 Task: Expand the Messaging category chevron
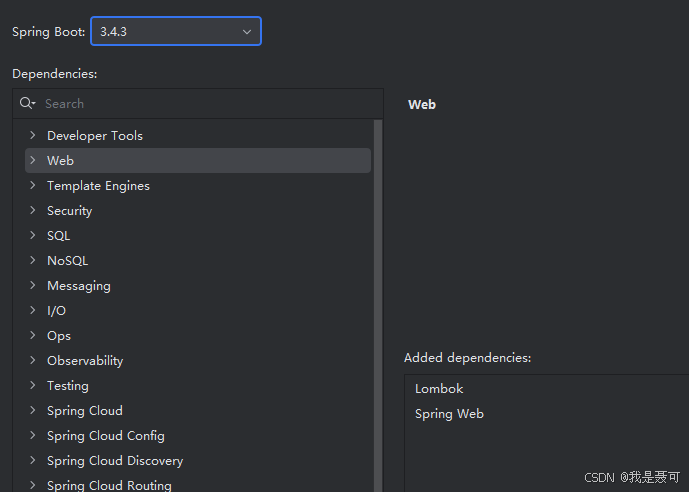(33, 286)
